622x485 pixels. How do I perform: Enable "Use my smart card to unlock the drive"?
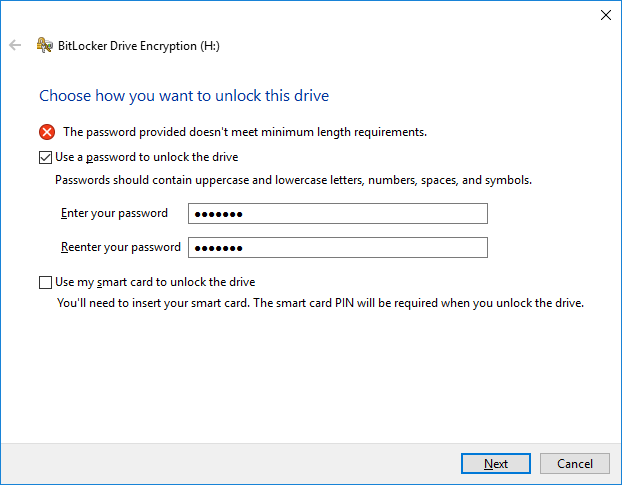click(45, 282)
